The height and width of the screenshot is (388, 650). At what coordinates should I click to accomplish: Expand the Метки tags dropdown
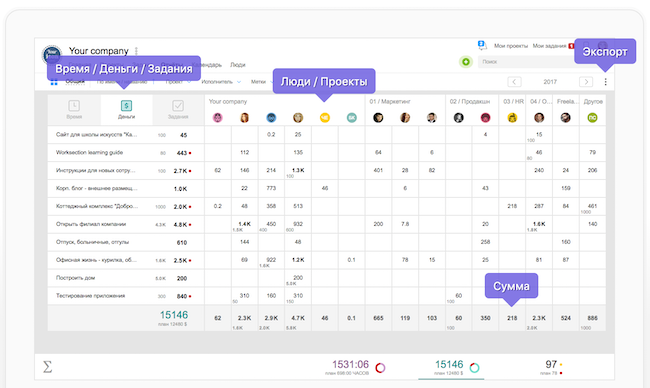[x=262, y=82]
